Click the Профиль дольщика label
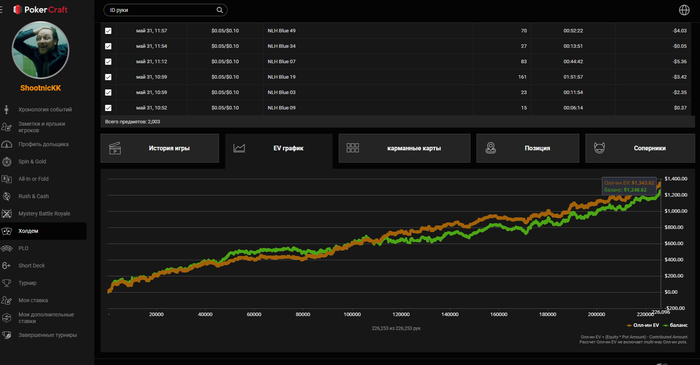Viewport: 700px width, 365px height. [44, 144]
